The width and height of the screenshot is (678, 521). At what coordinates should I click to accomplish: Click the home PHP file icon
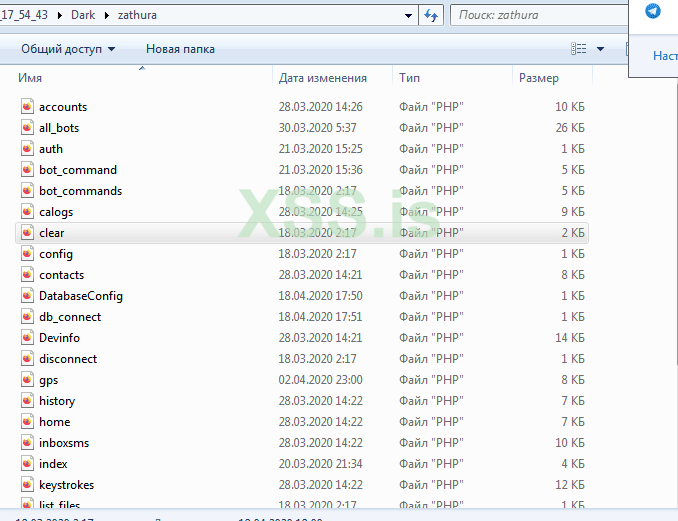tap(27, 422)
